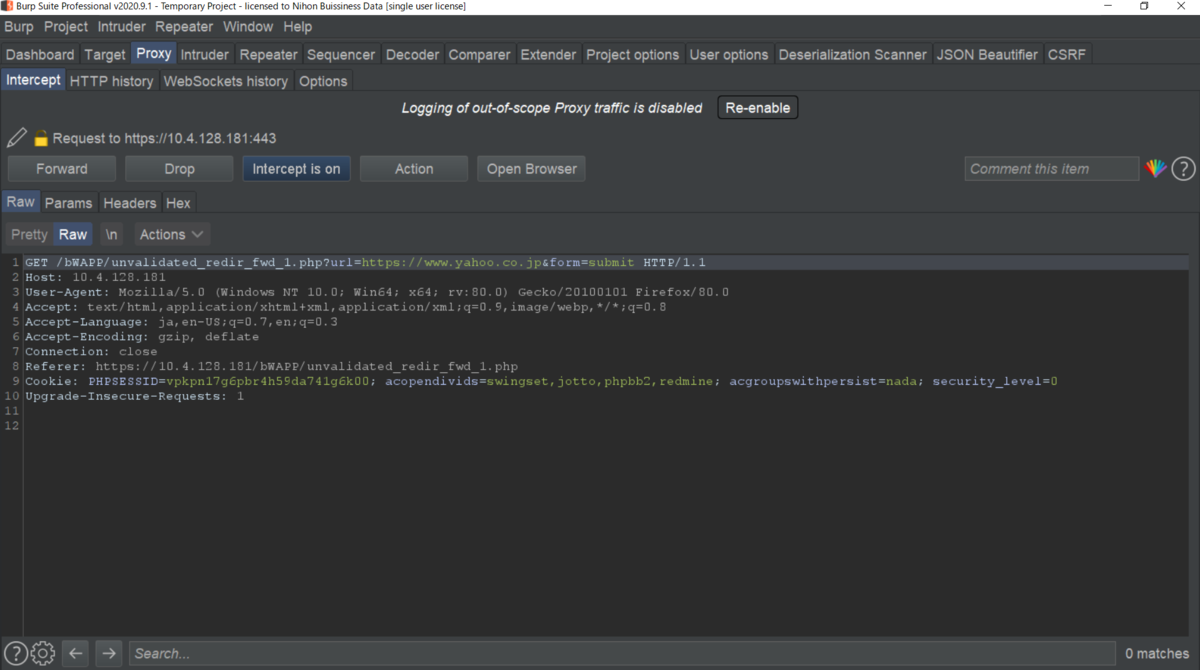Open the highlight color picker icon

(1156, 169)
